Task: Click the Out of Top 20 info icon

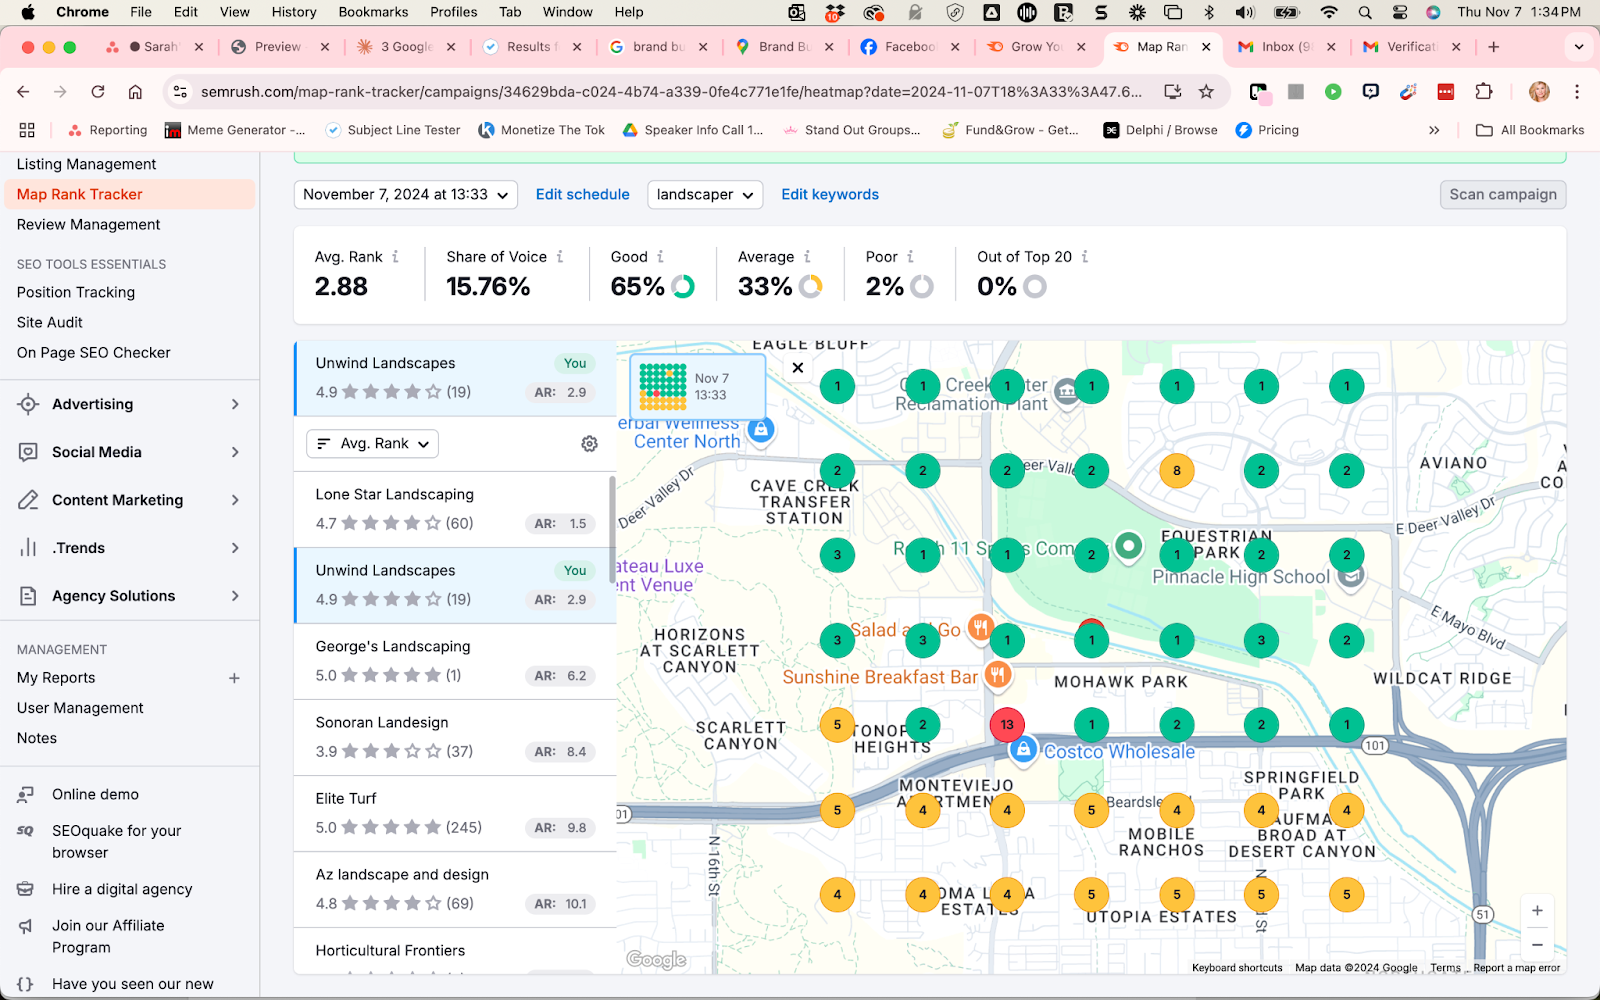Action: 1084,257
